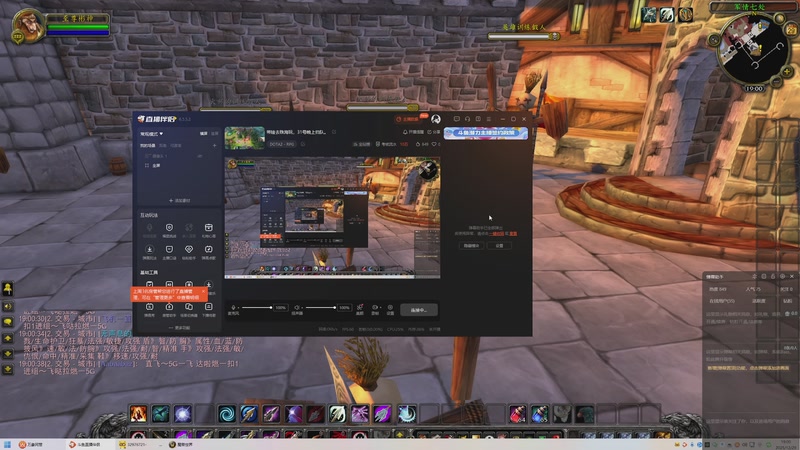Use the blue potion on action bar

[x=540, y=414]
